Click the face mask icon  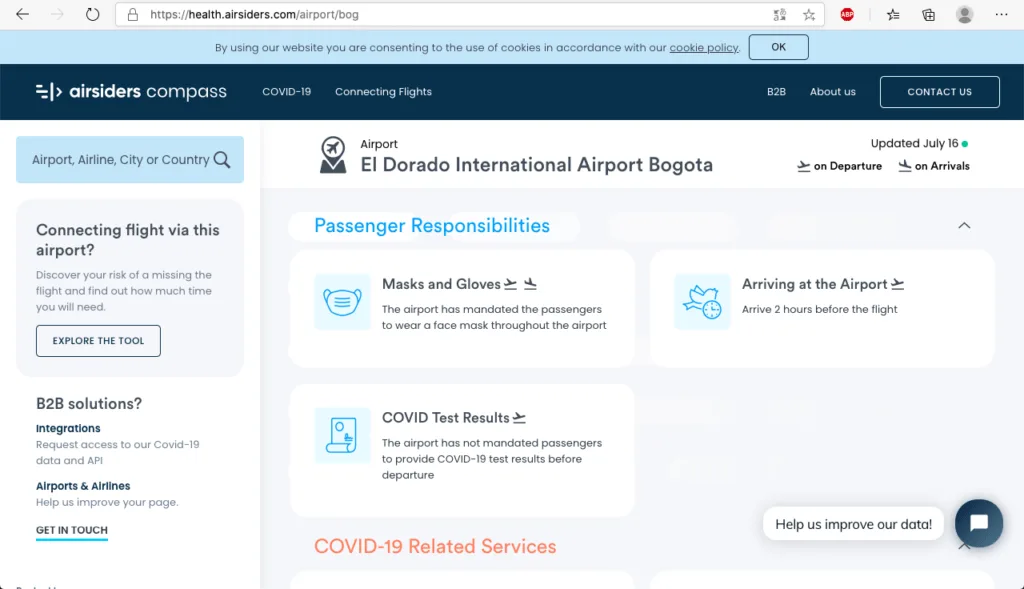pos(342,302)
